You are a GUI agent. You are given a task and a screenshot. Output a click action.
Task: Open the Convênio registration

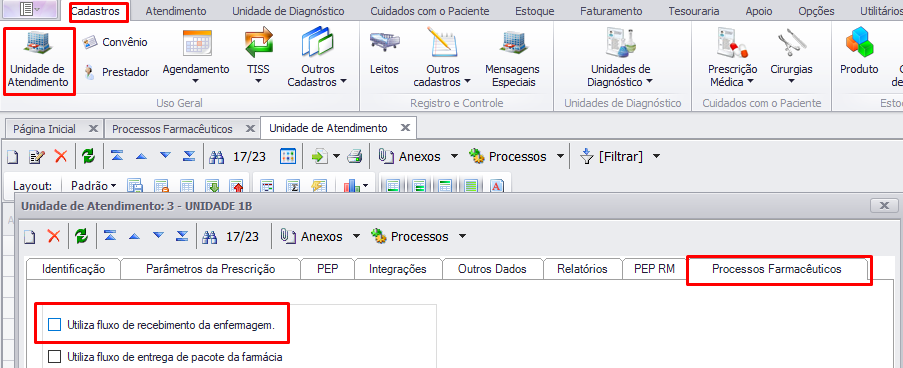pos(115,42)
